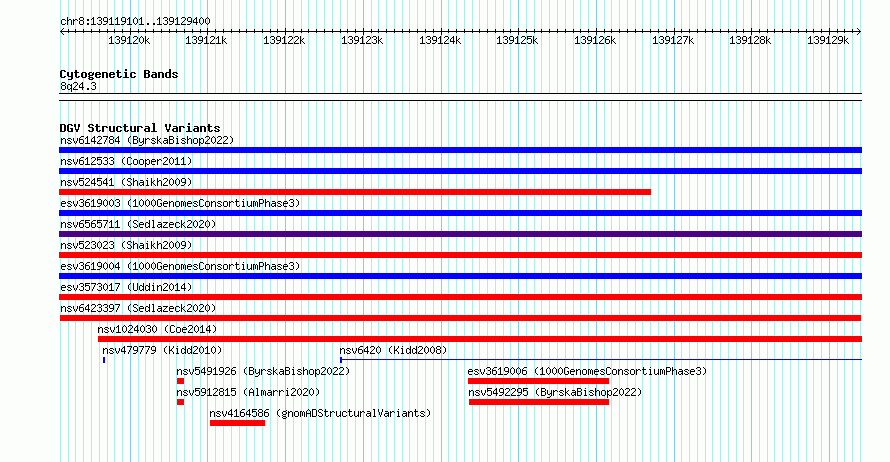Click the 139122k ruler position
Viewport: 890px width, 462px height.
(x=284, y=40)
